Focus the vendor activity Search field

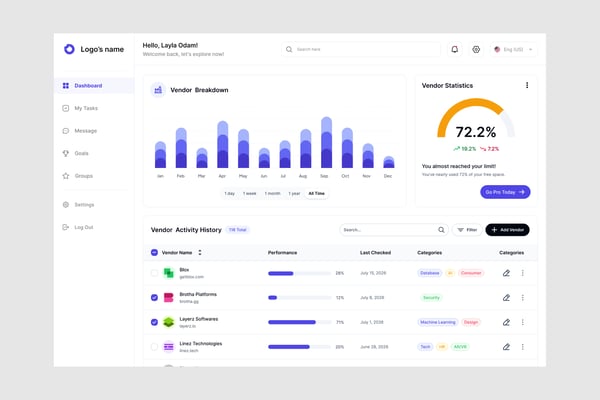[394, 230]
